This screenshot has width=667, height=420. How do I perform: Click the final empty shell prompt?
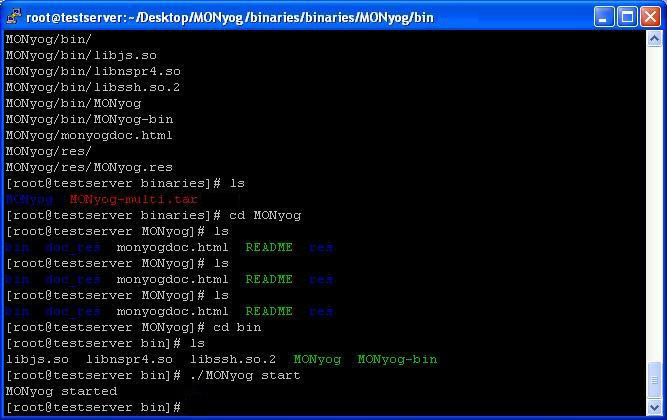(x=94, y=407)
